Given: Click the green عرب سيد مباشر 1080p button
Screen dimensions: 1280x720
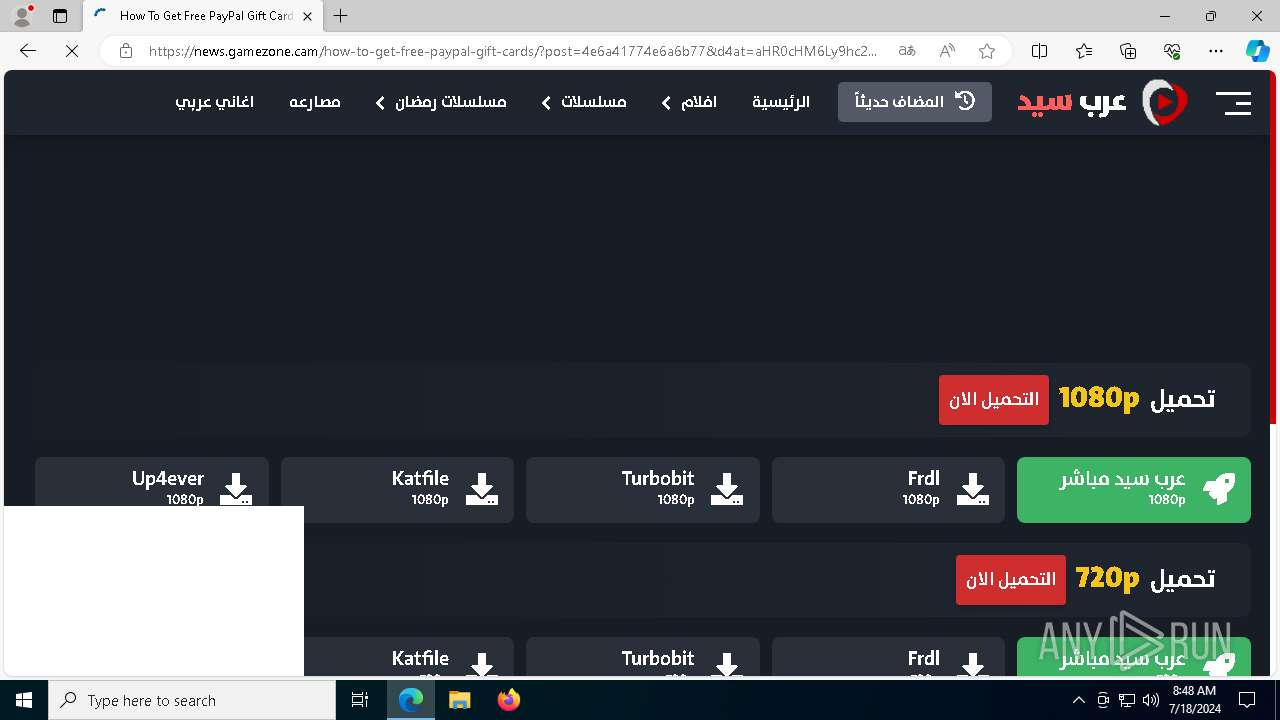Looking at the screenshot, I should click(1134, 490).
